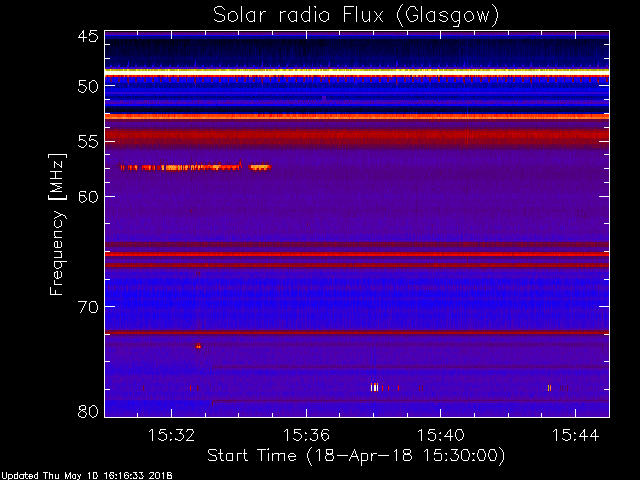640x480 pixels.
Task: Click the white burst near 77 MHz at 15:38
Action: [x=374, y=387]
